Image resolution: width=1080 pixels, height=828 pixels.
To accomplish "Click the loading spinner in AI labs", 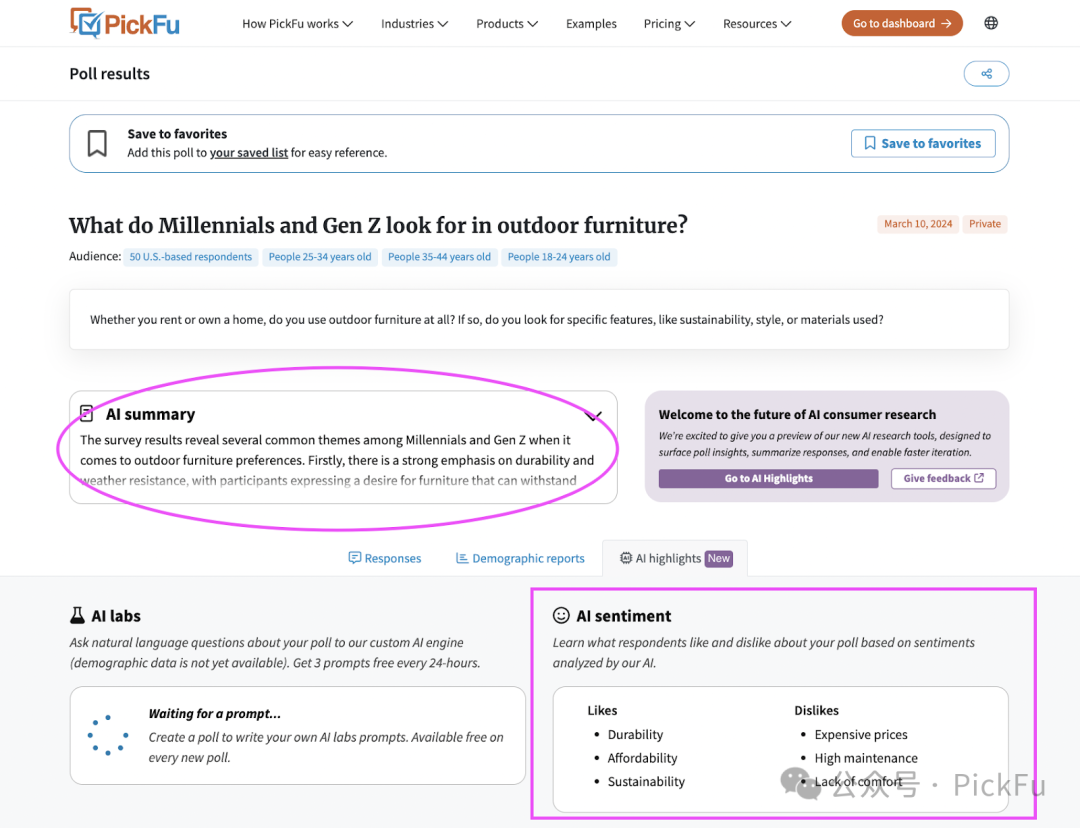I will [x=107, y=735].
